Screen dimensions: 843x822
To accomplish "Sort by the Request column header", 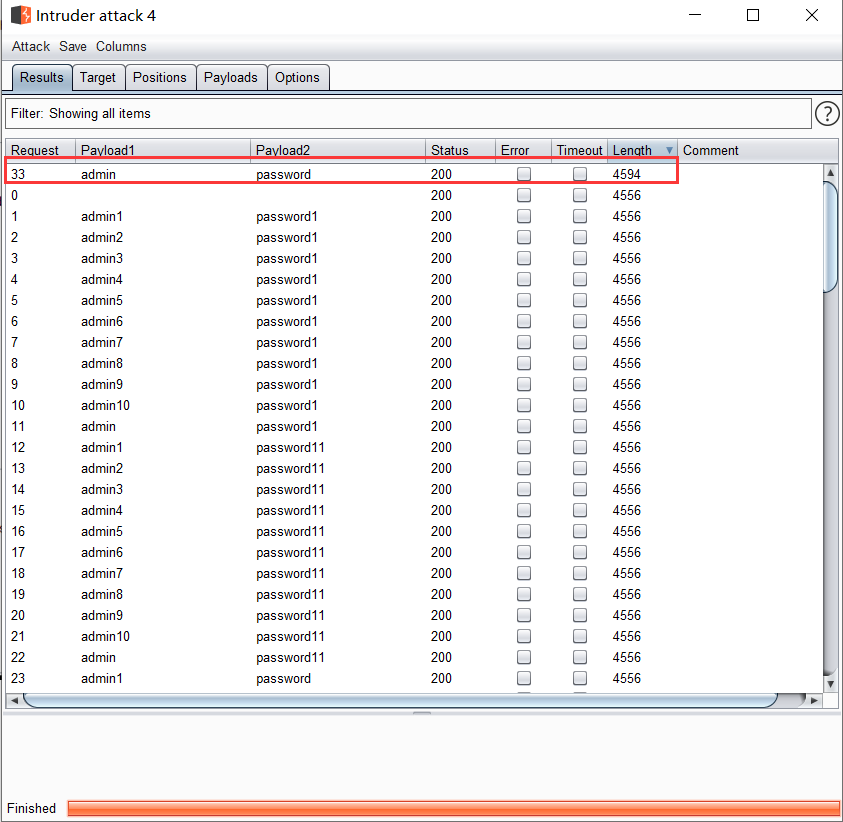I will click(40, 150).
